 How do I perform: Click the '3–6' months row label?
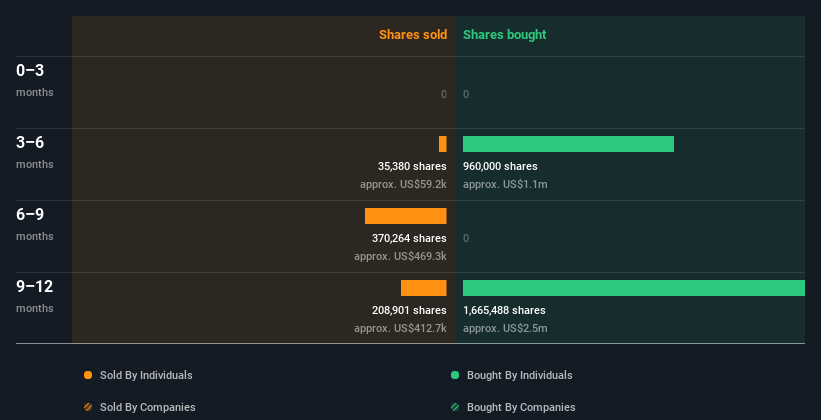35,151
